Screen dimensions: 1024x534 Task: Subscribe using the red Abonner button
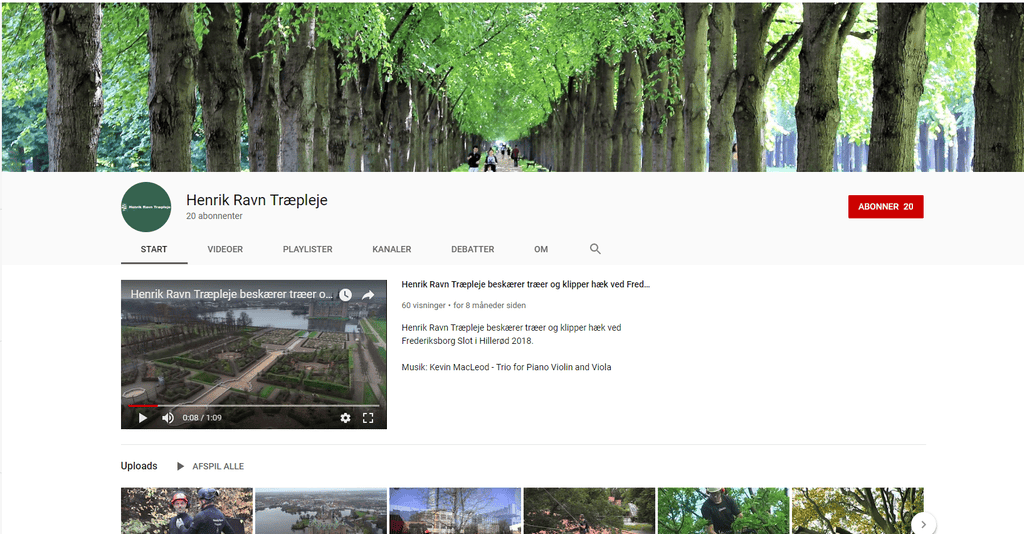[885, 207]
